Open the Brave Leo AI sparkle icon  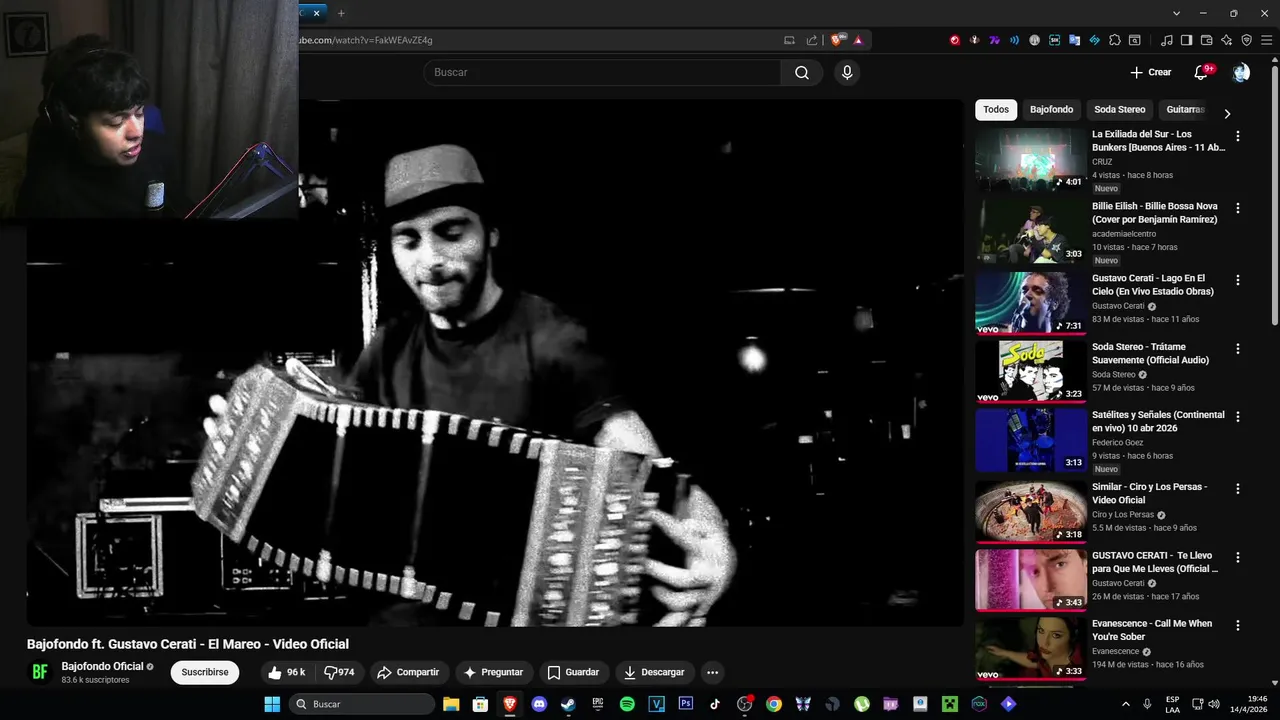pyautogui.click(x=1226, y=40)
